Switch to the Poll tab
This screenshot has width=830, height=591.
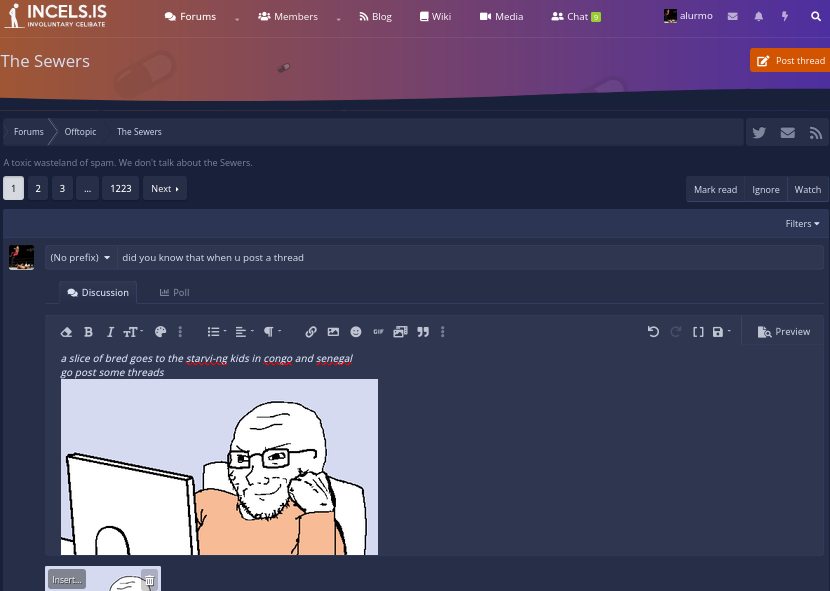[x=174, y=292]
